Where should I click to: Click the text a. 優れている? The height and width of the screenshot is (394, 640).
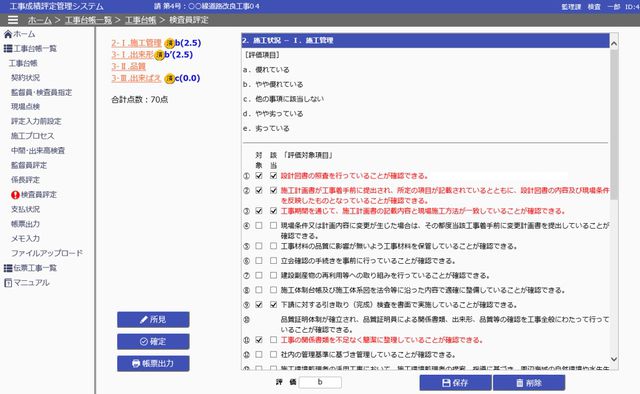tap(266, 70)
